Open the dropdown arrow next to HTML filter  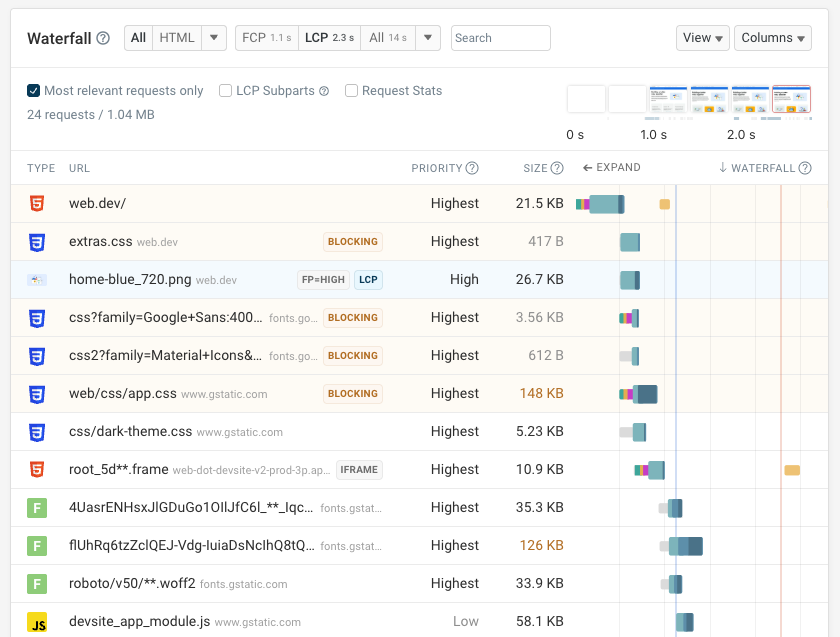pyautogui.click(x=214, y=38)
